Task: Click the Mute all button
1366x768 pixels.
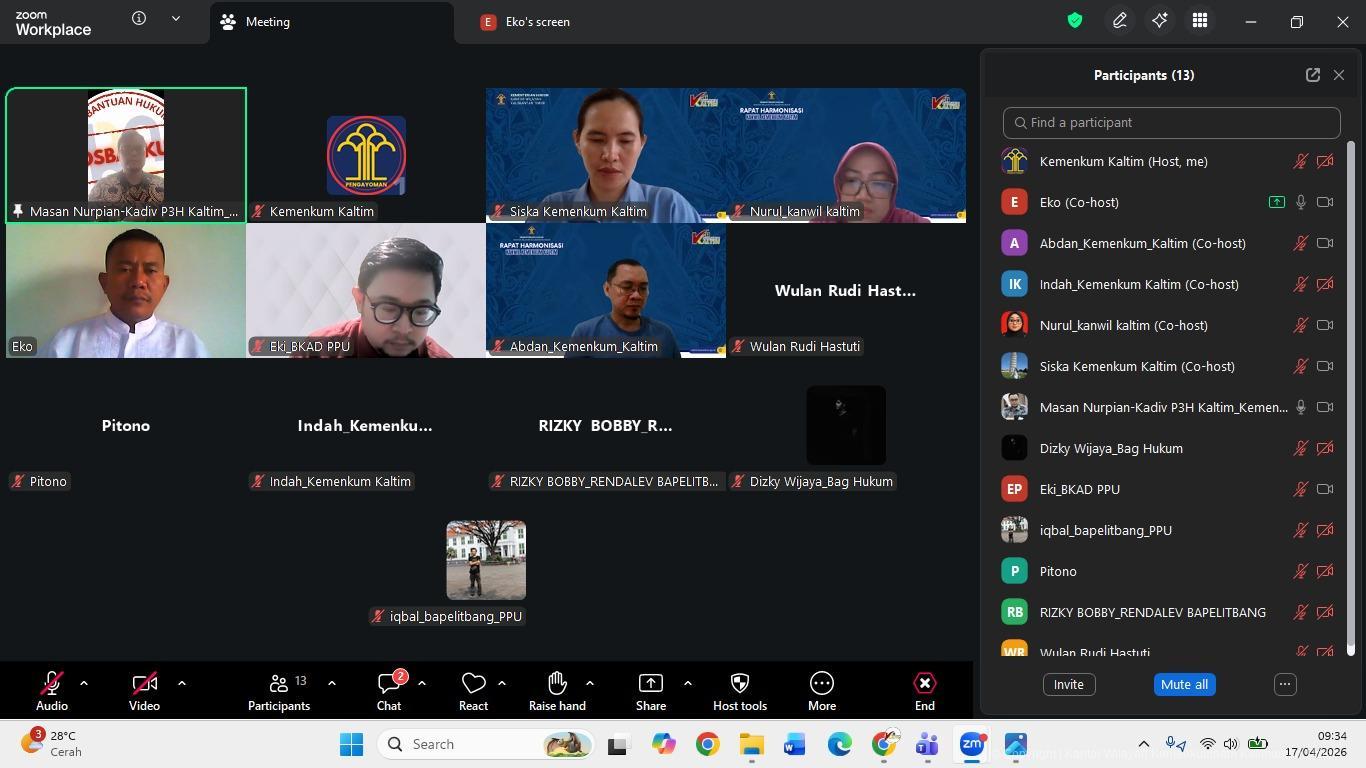Action: [1184, 684]
